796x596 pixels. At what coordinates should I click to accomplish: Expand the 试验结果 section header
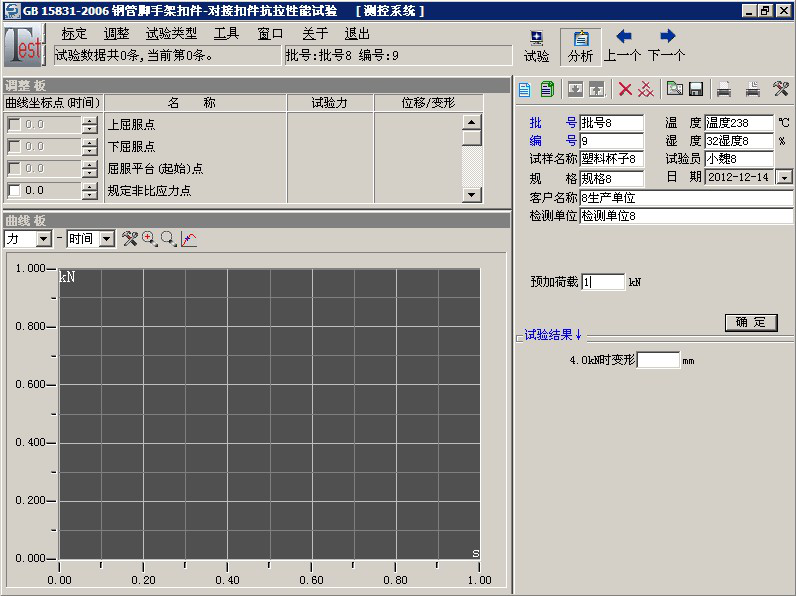pos(553,335)
